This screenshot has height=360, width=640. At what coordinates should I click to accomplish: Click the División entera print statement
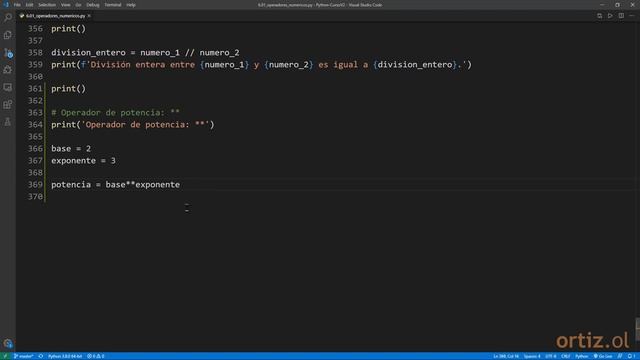[x=261, y=64]
